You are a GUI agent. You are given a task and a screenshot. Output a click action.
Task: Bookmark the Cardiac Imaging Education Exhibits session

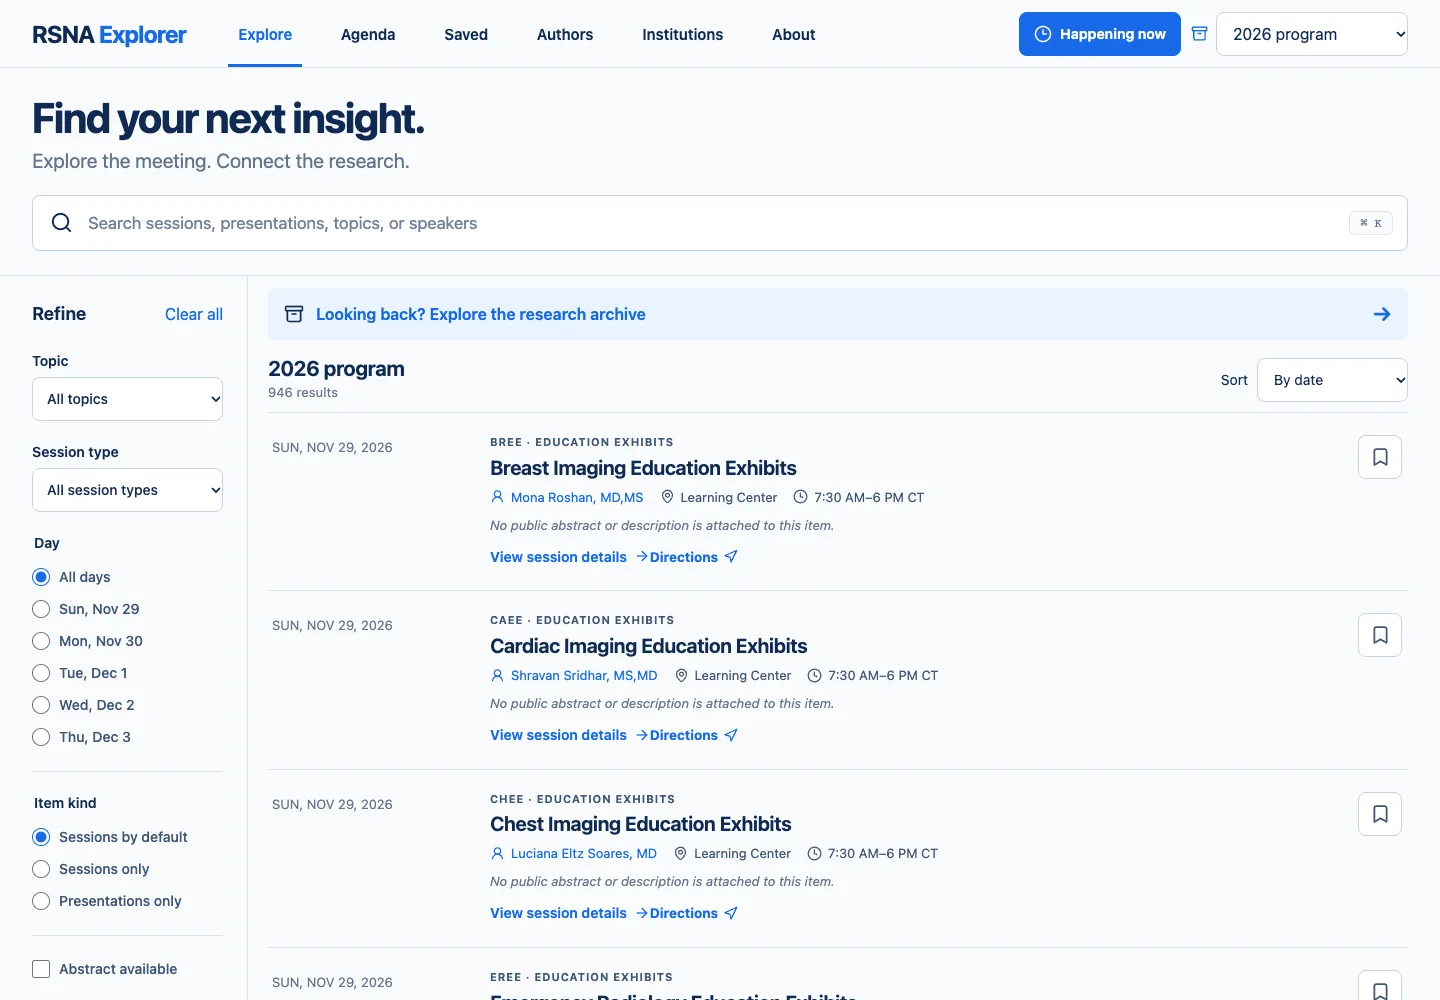pyautogui.click(x=1380, y=635)
